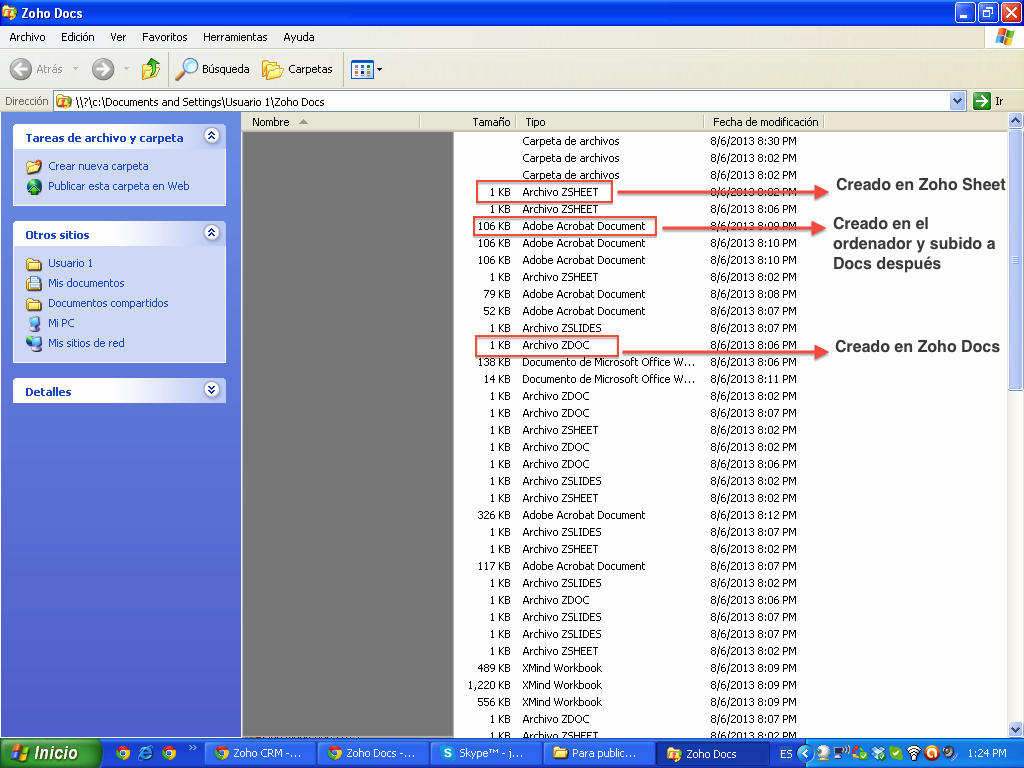Collapse Tareas de archivo y carpeta panel
Viewport: 1024px width, 768px height.
point(211,137)
